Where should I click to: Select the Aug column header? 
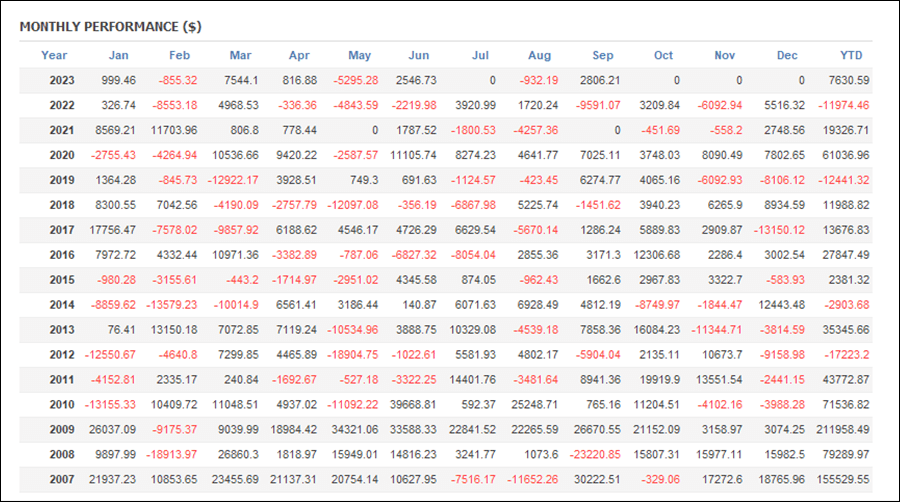point(540,56)
